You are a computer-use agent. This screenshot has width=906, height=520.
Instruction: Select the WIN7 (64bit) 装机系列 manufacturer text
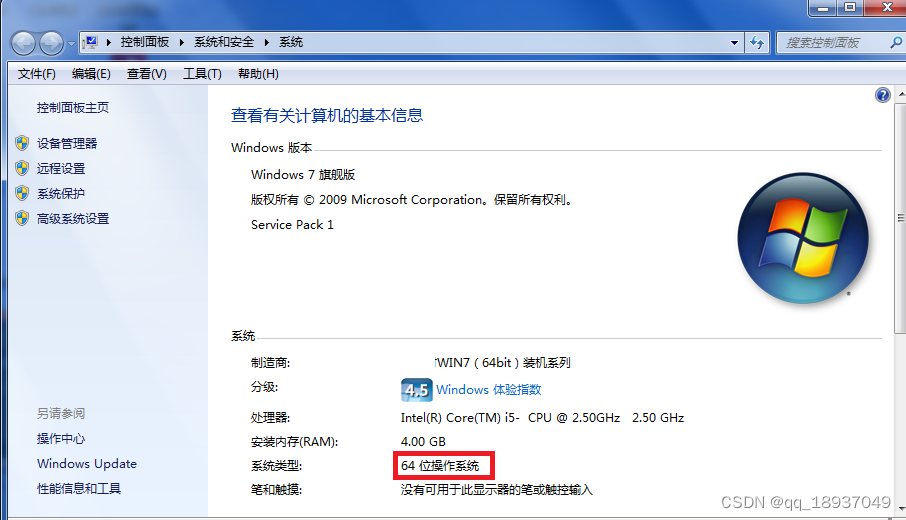(x=503, y=363)
